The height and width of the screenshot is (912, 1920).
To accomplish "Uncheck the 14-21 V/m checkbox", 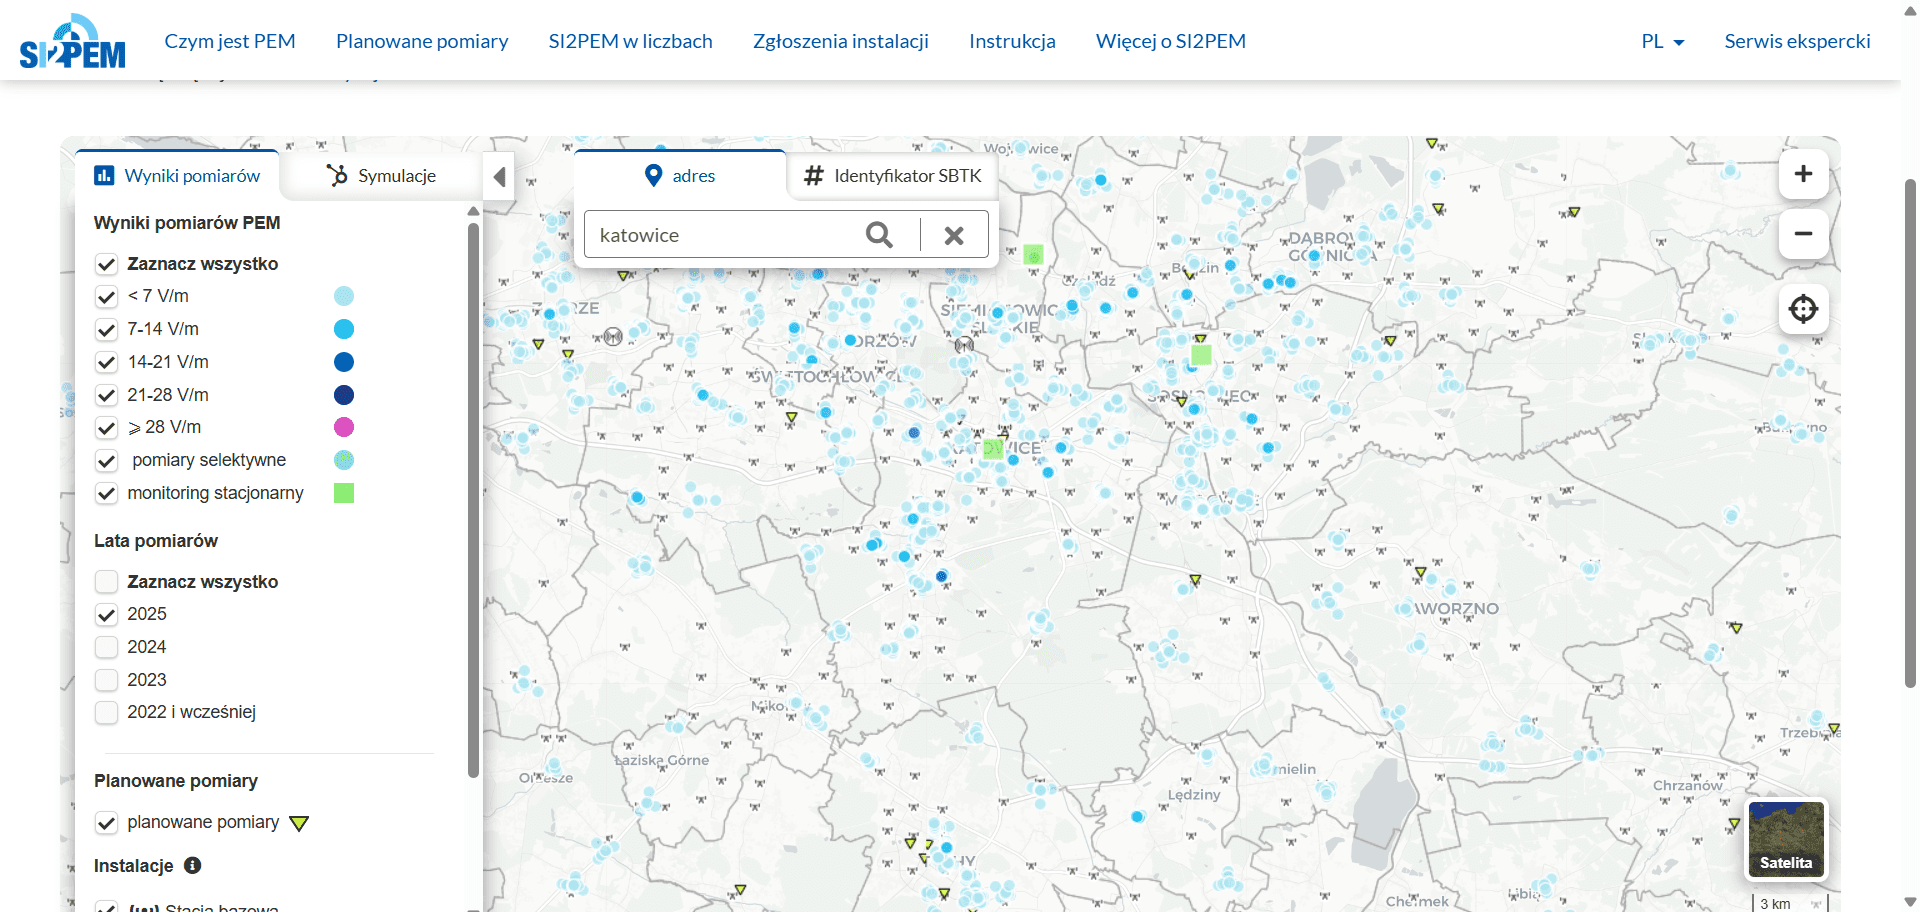I will 107,362.
